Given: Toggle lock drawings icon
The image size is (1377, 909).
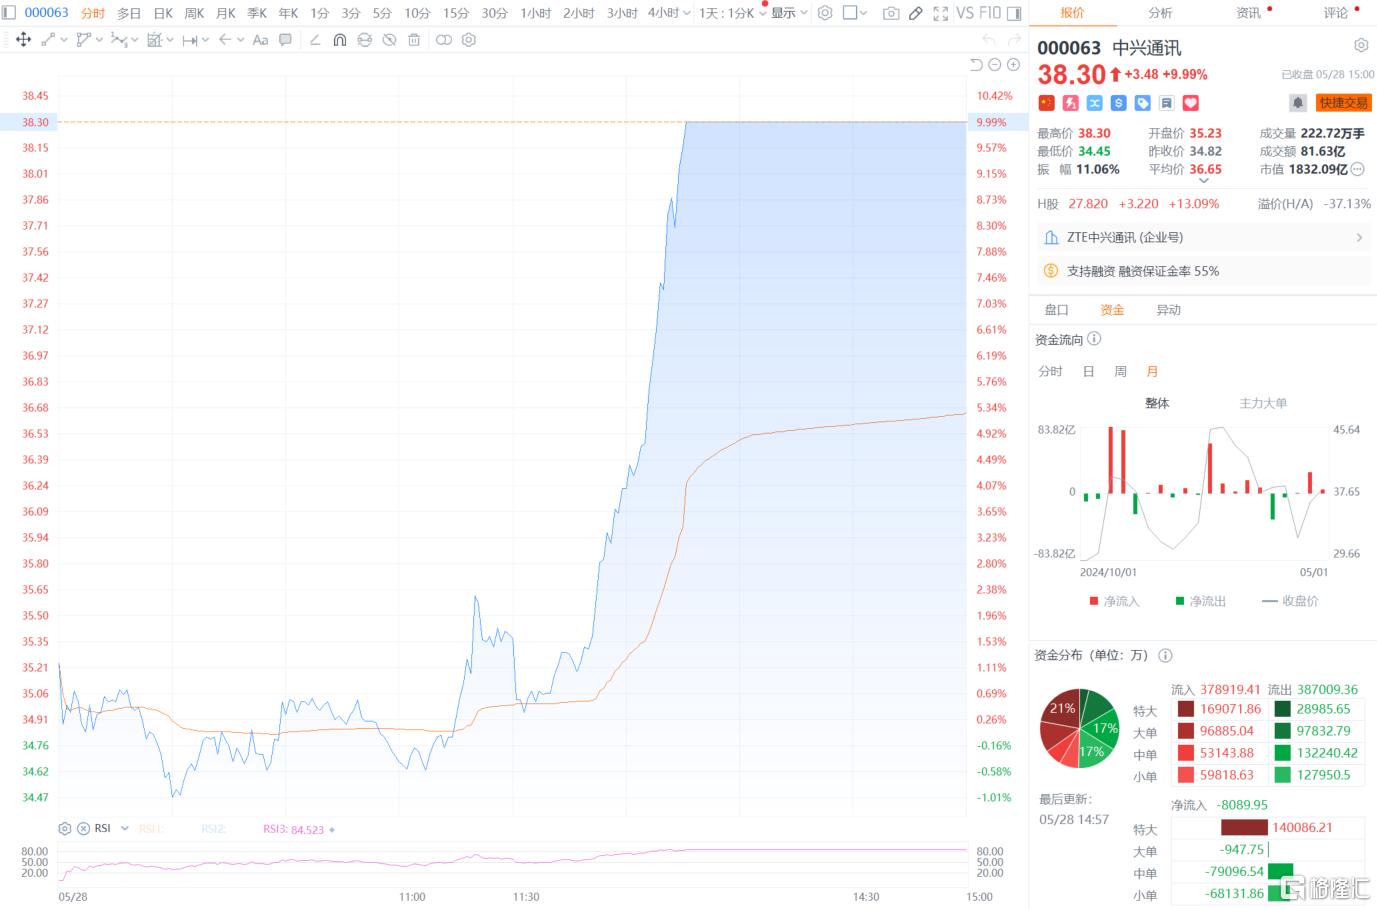Looking at the screenshot, I should click(x=365, y=40).
